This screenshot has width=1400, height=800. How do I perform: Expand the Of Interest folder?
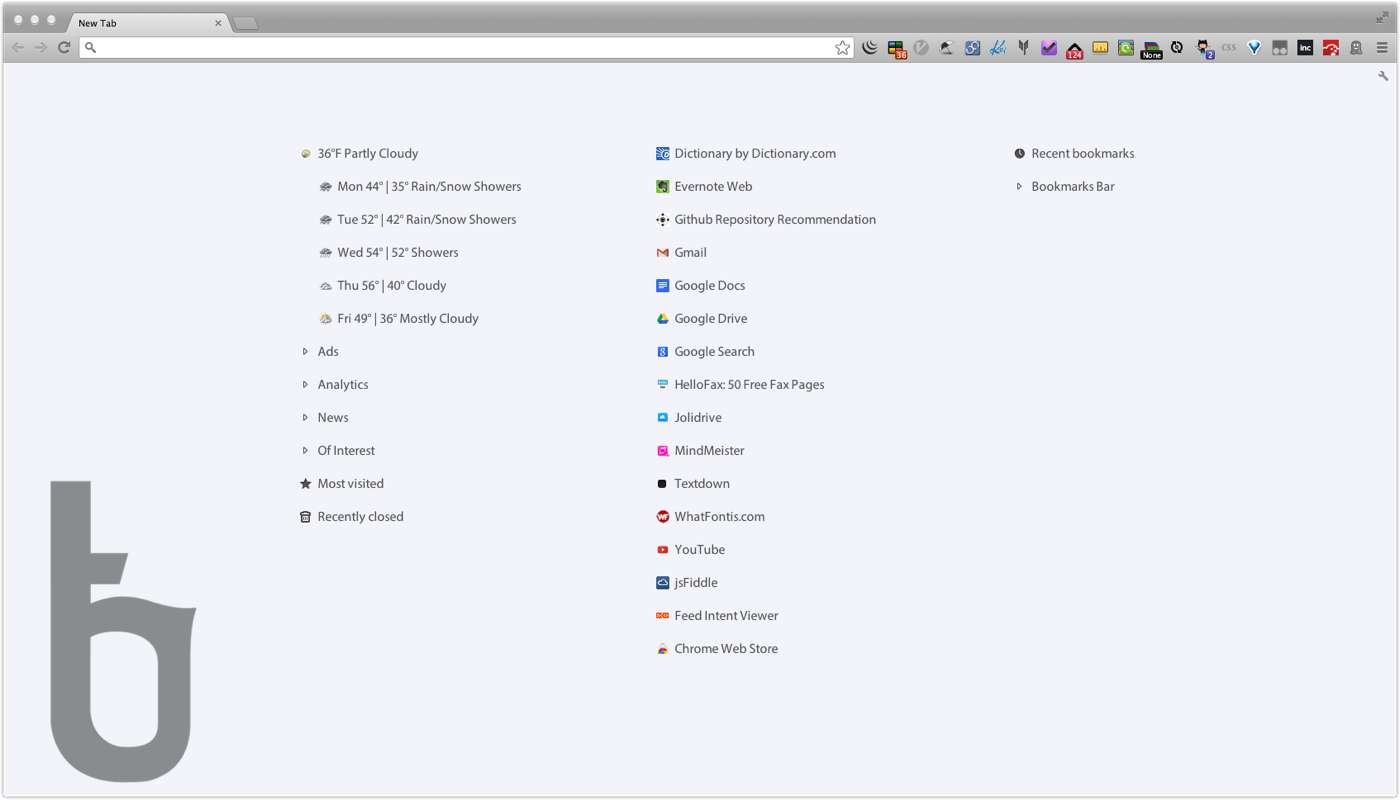345,450
